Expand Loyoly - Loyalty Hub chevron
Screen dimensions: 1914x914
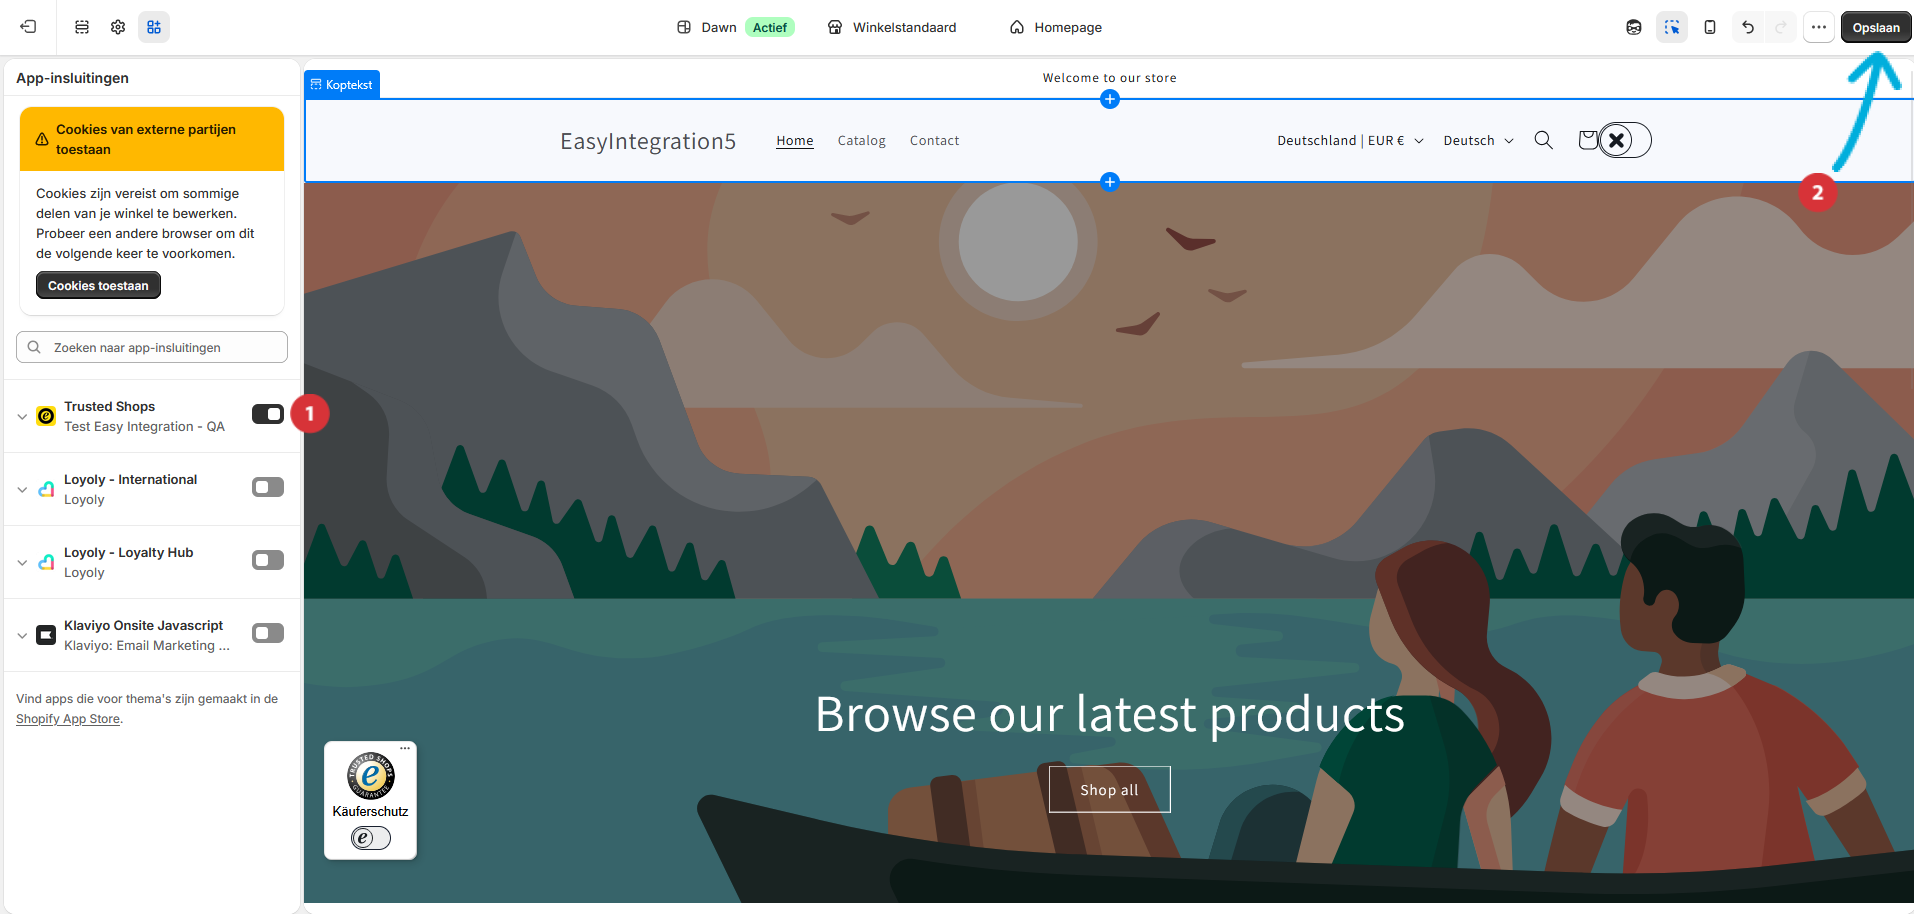pyautogui.click(x=22, y=562)
